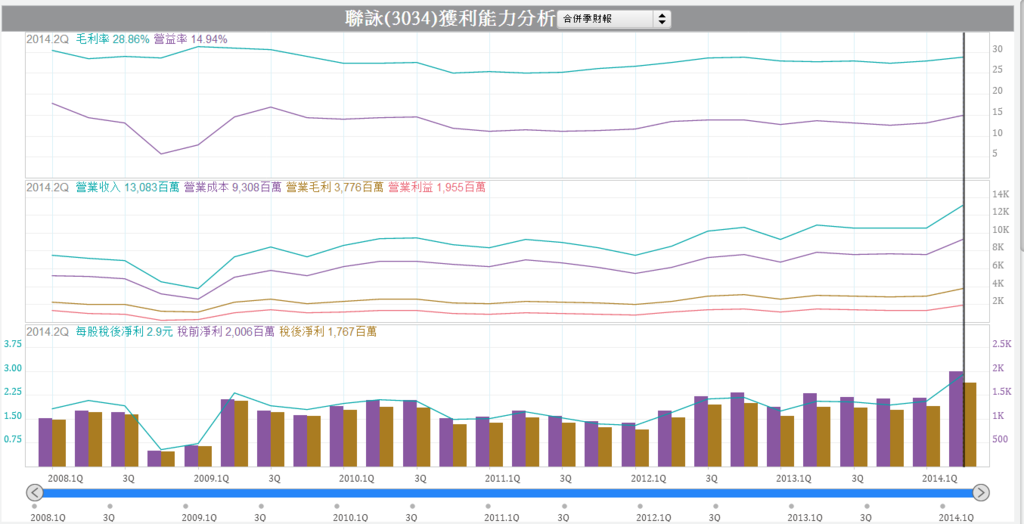Select the 2009.1Q marker dot below the range slider
Viewport: 1024px width, 524px height.
[x=185, y=506]
